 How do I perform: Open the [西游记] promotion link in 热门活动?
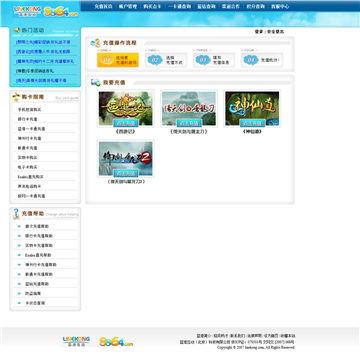click(43, 52)
